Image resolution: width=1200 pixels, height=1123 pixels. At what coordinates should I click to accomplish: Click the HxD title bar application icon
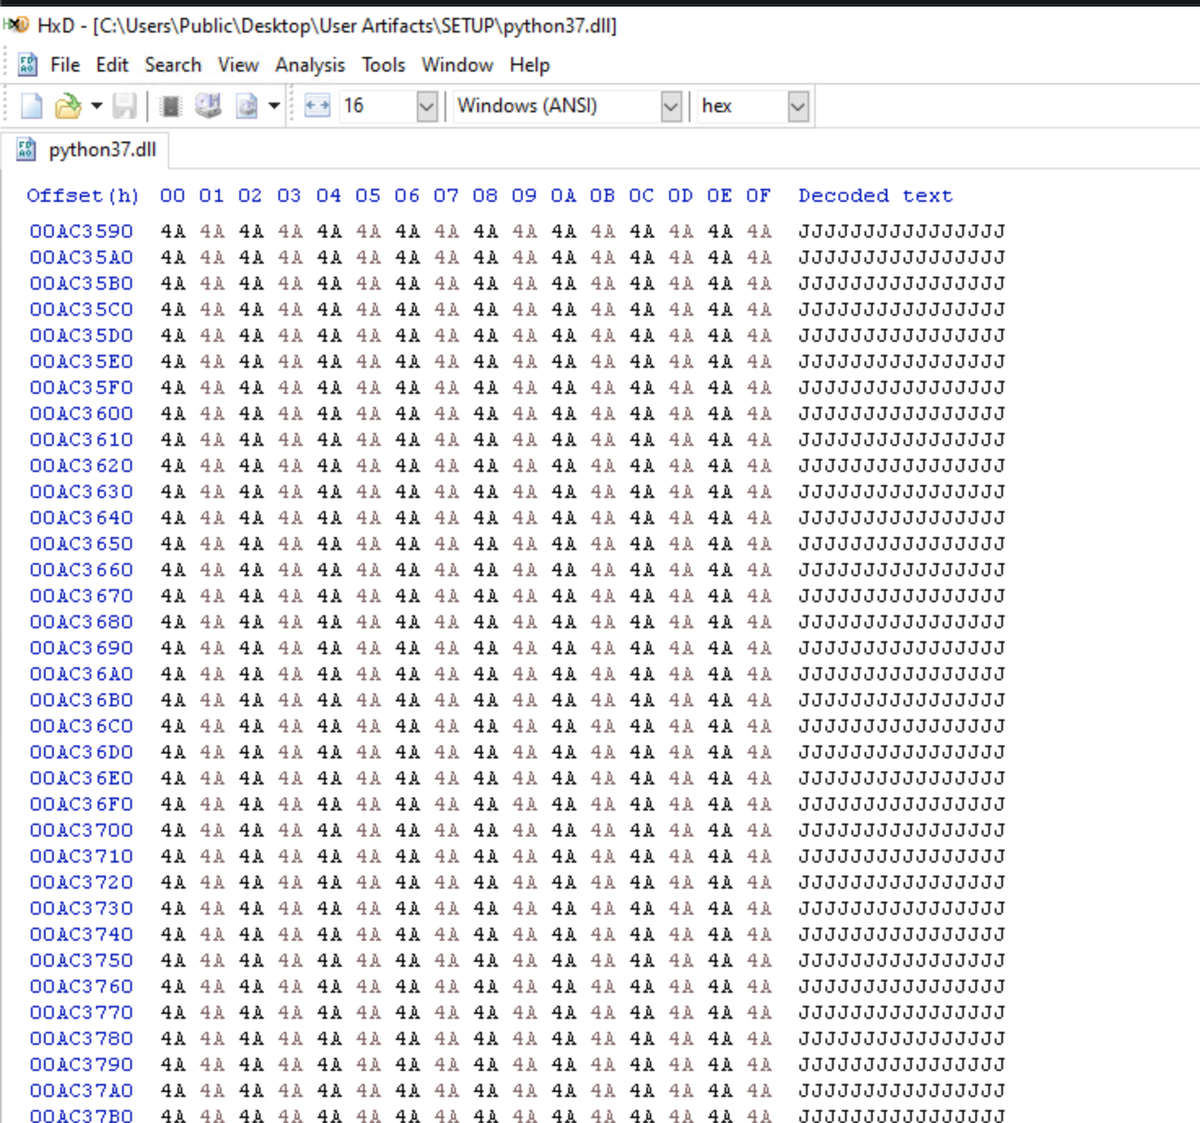click(16, 25)
